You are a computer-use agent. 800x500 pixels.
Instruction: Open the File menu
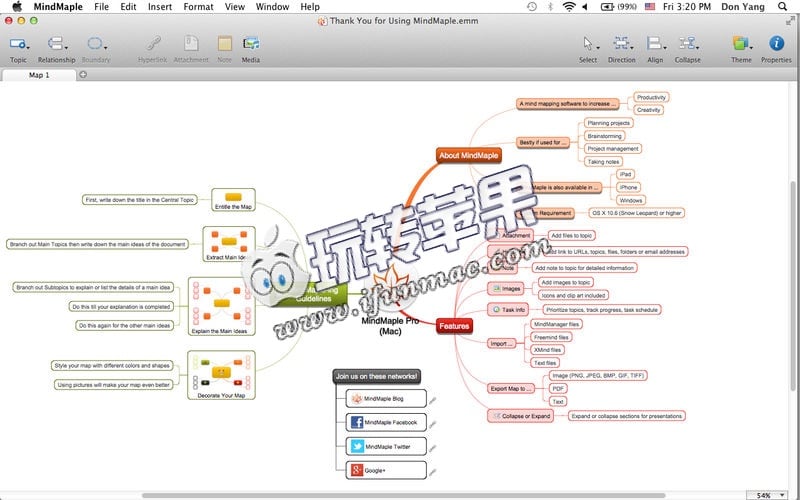tap(102, 7)
